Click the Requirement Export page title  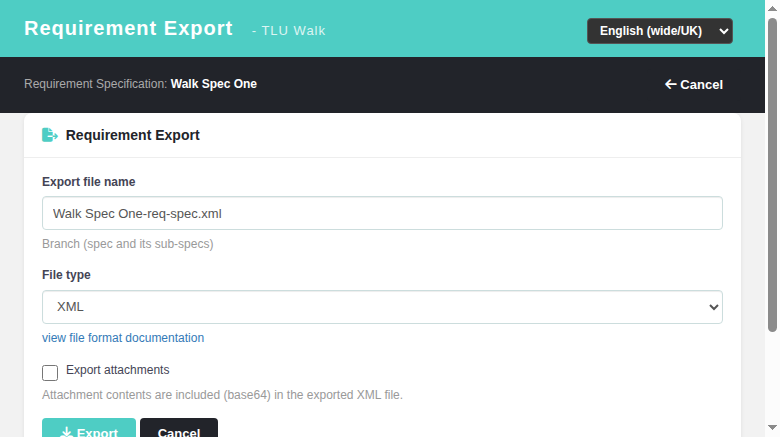pos(128,28)
